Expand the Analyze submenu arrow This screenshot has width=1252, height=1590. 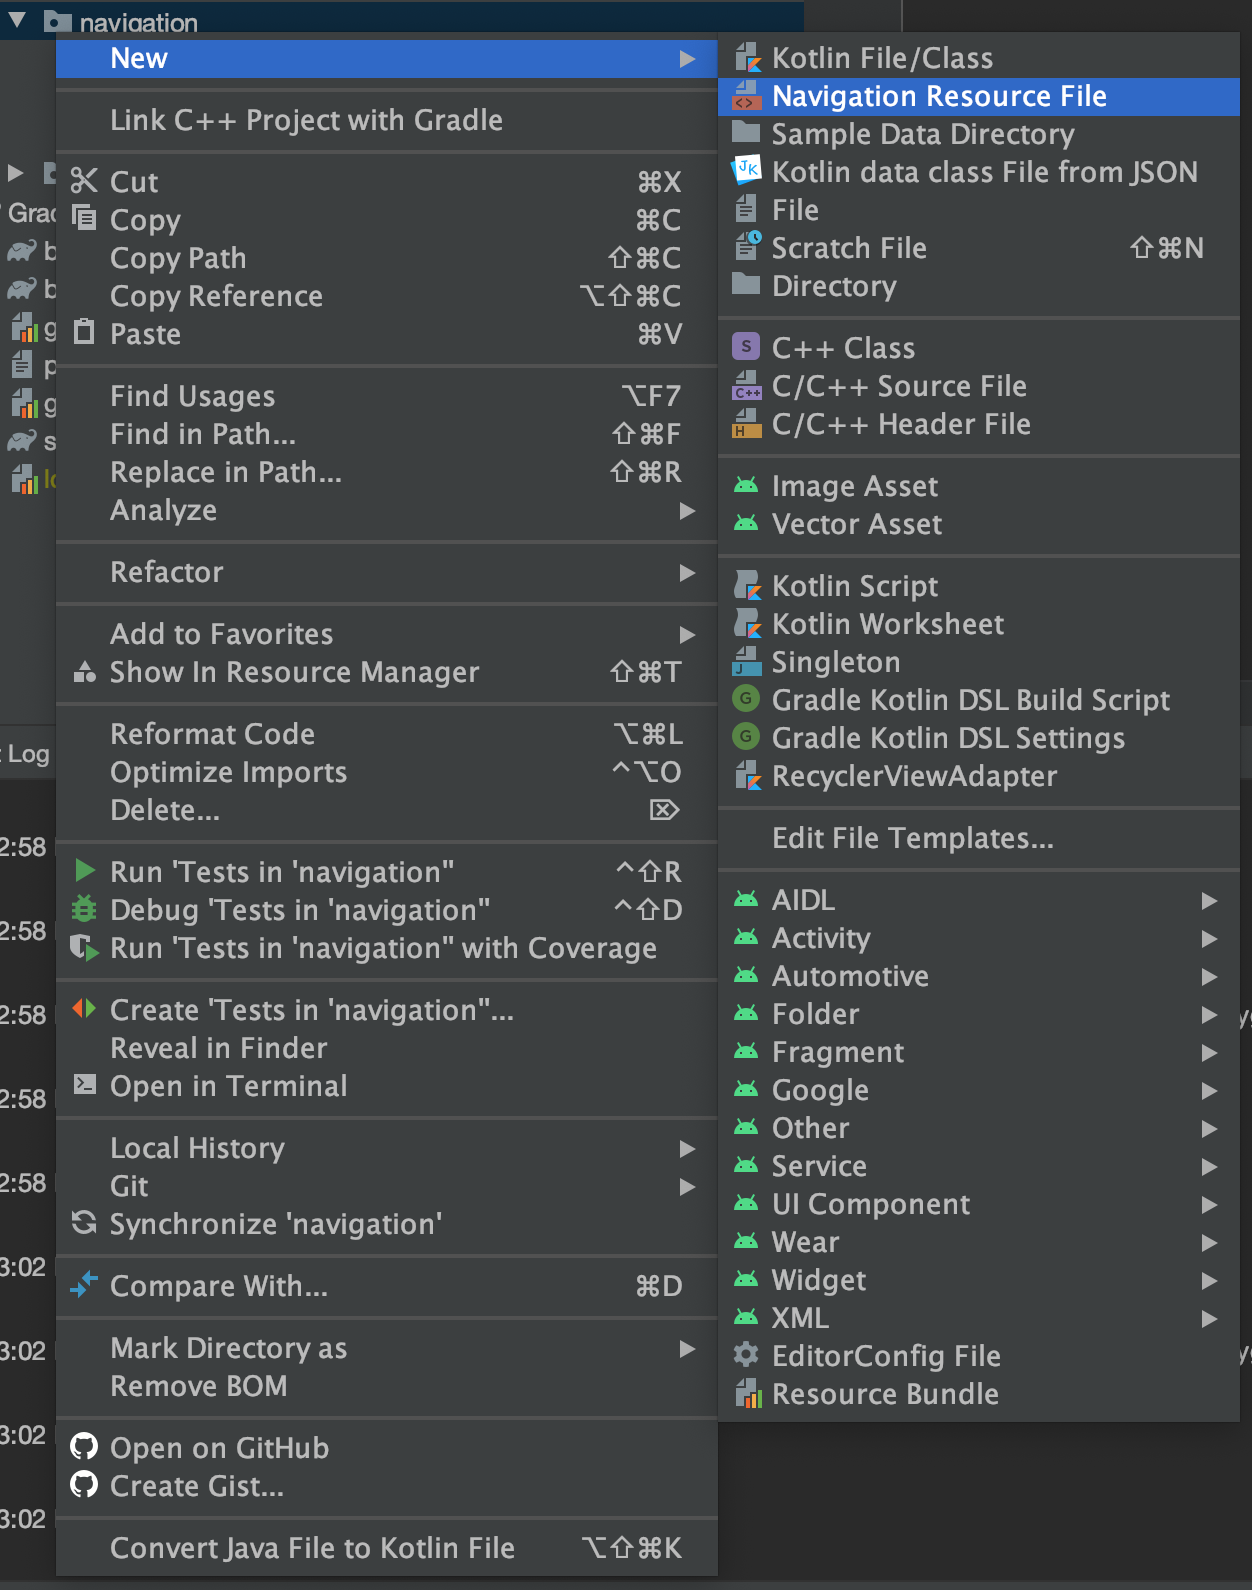(687, 511)
